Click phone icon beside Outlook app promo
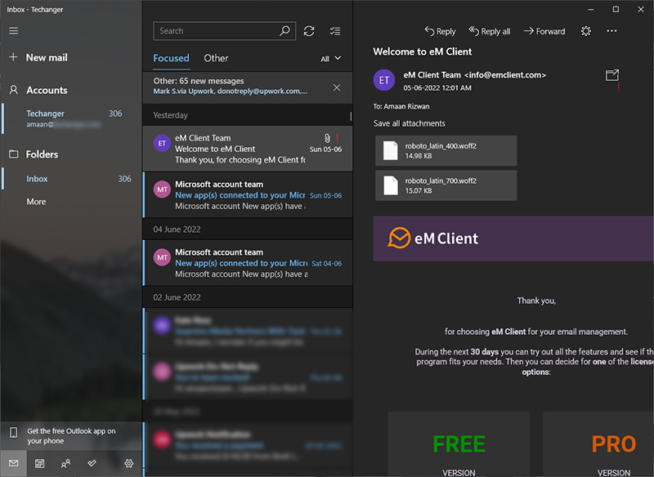Screen dimensions: 654x477 pyautogui.click(x=13, y=432)
